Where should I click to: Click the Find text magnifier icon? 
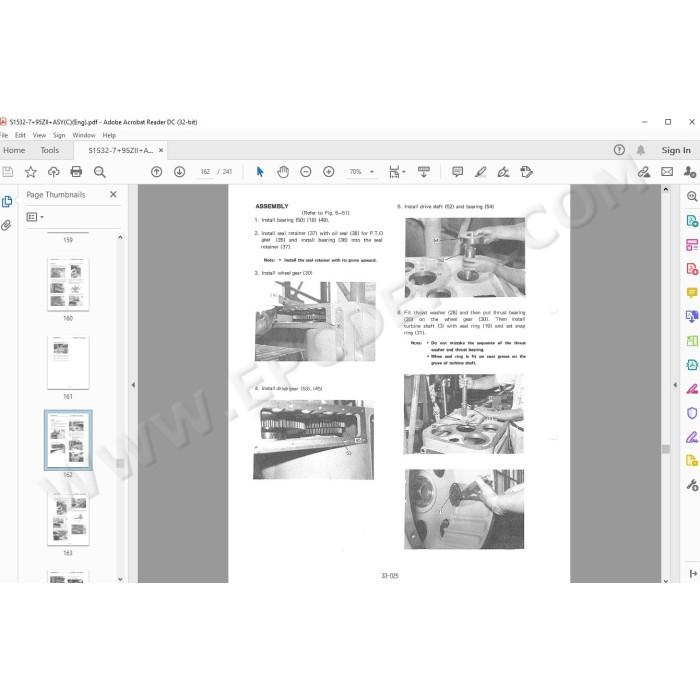[x=100, y=172]
